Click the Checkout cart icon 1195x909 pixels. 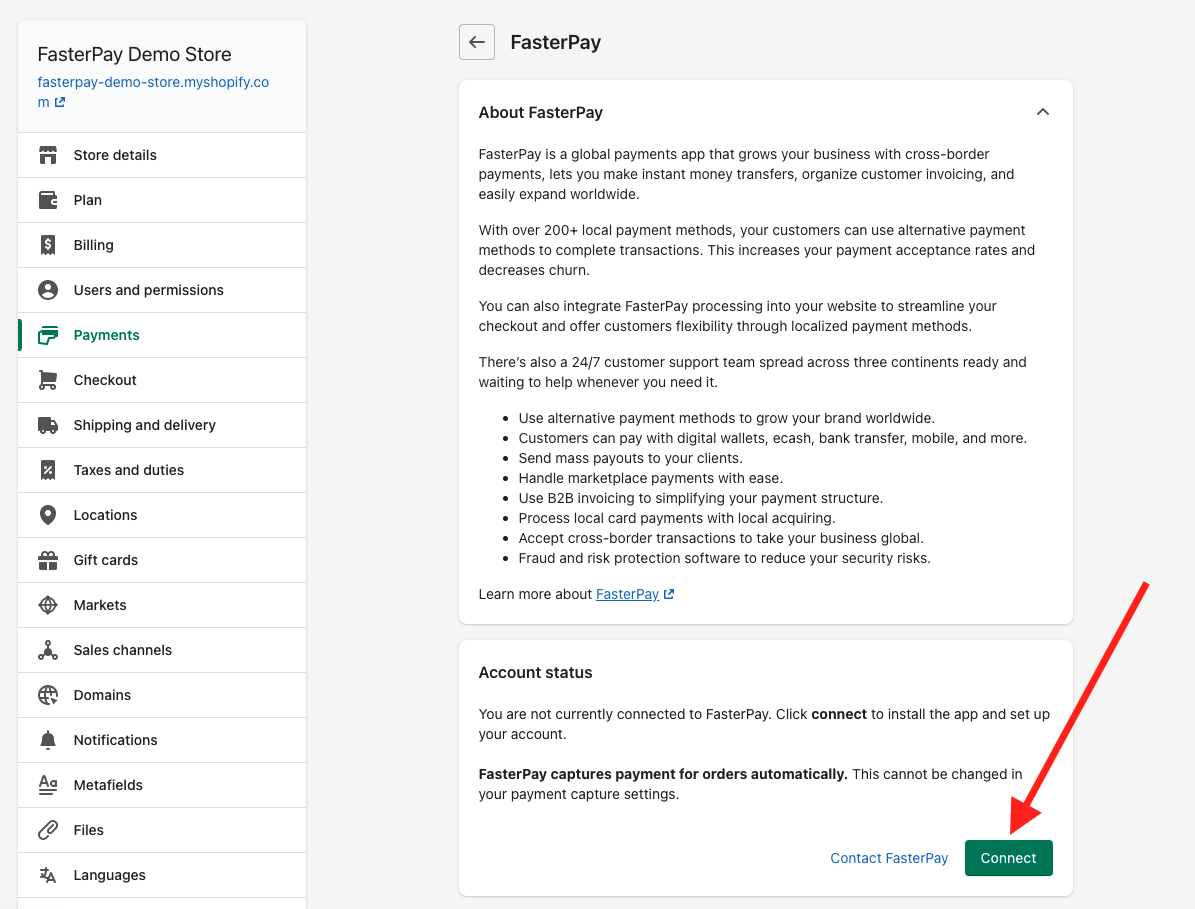(48, 380)
